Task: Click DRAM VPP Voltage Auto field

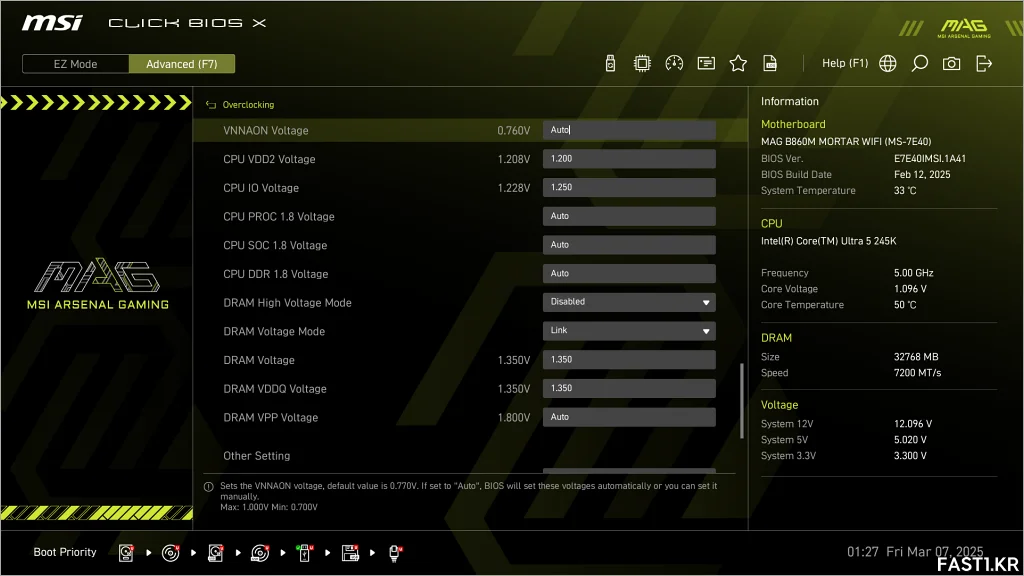Action: tap(629, 417)
